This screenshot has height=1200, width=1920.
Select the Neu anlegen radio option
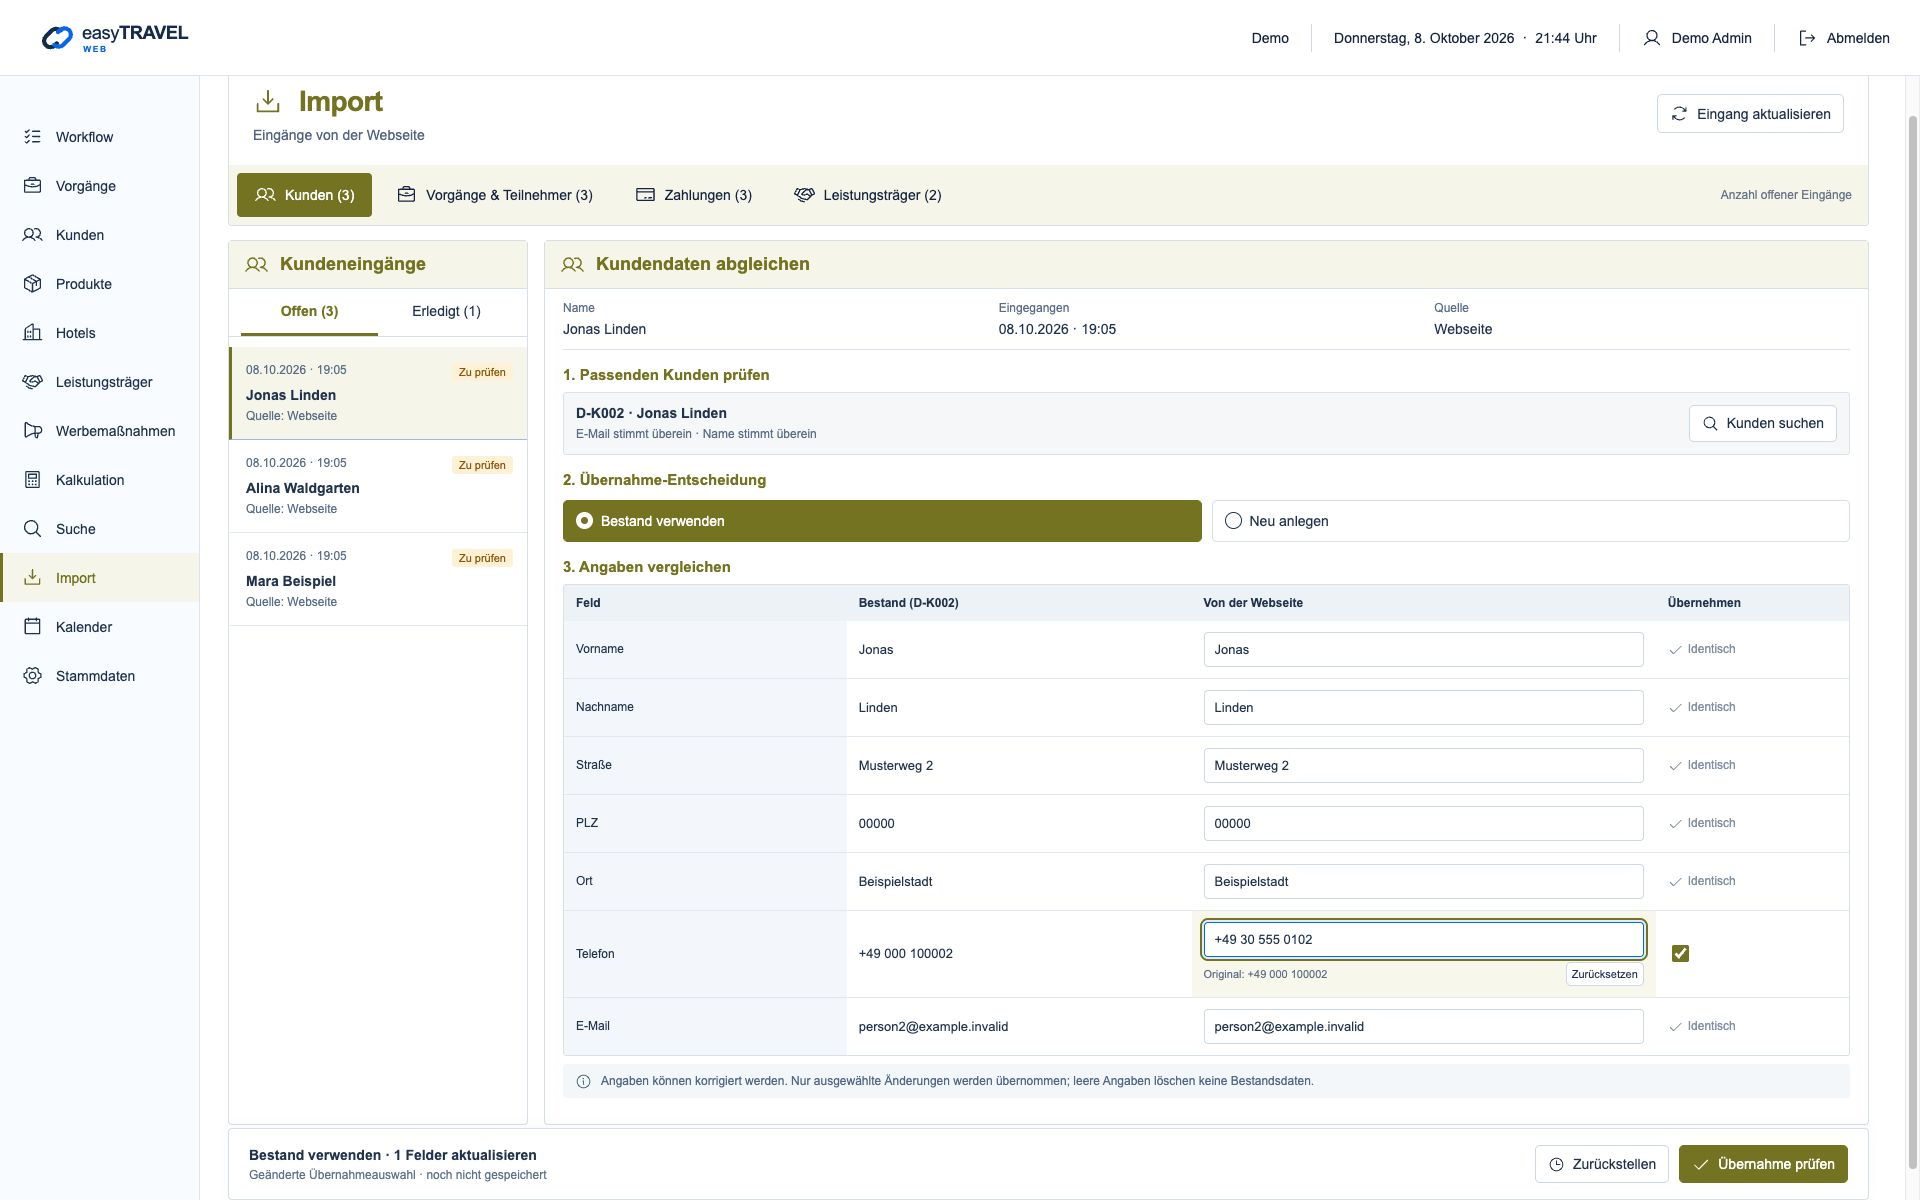(x=1530, y=521)
